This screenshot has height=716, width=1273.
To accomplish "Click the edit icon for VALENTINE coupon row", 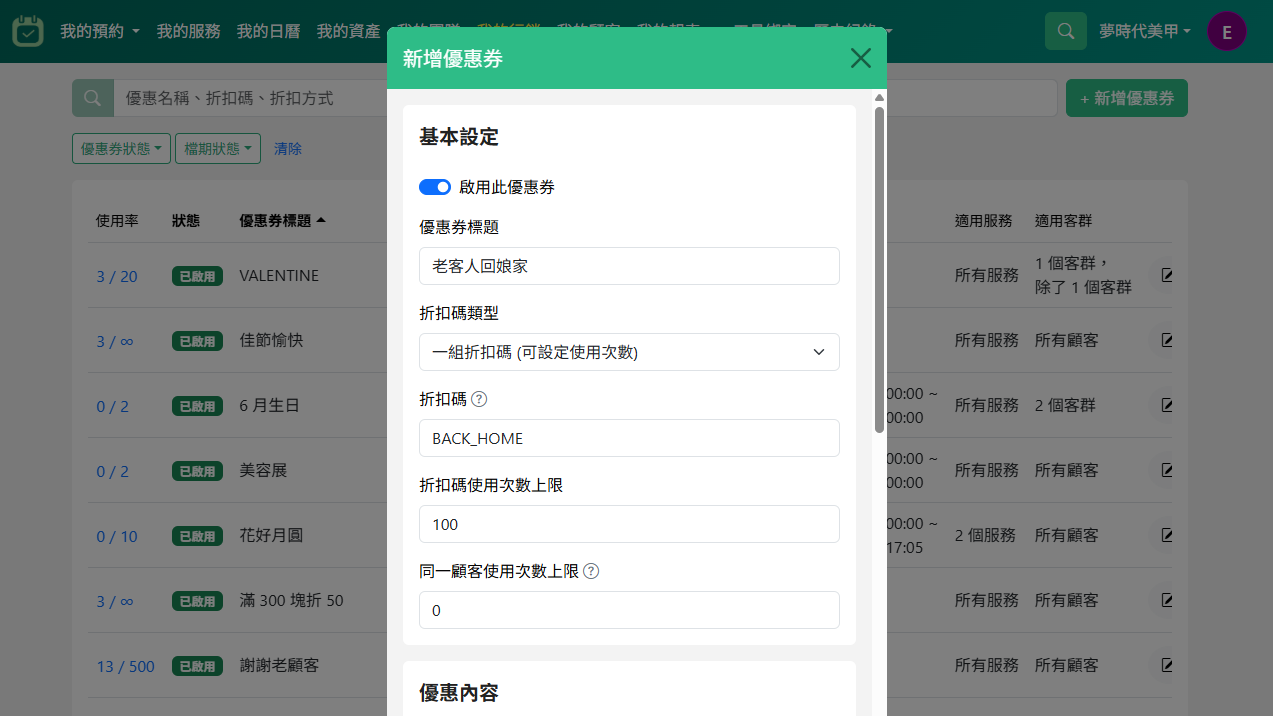I will click(1166, 275).
